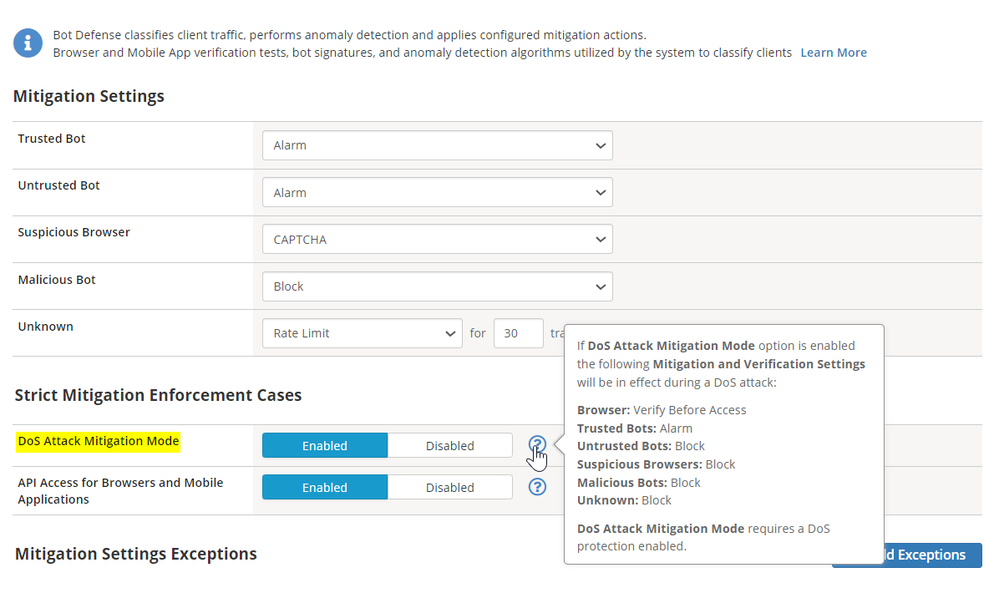Click the blue info icon at top

(28, 43)
